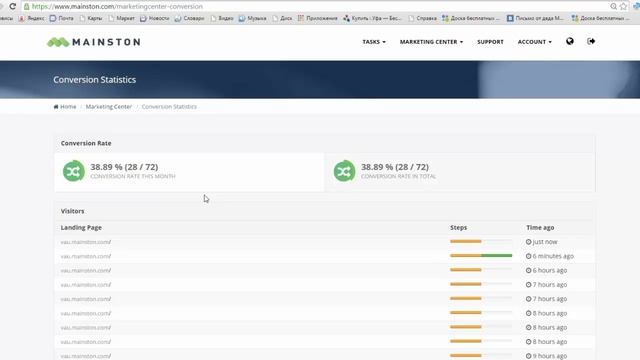The image size is (640, 360).
Task: Open the Яндекс bookmark
Action: [x=32, y=18]
